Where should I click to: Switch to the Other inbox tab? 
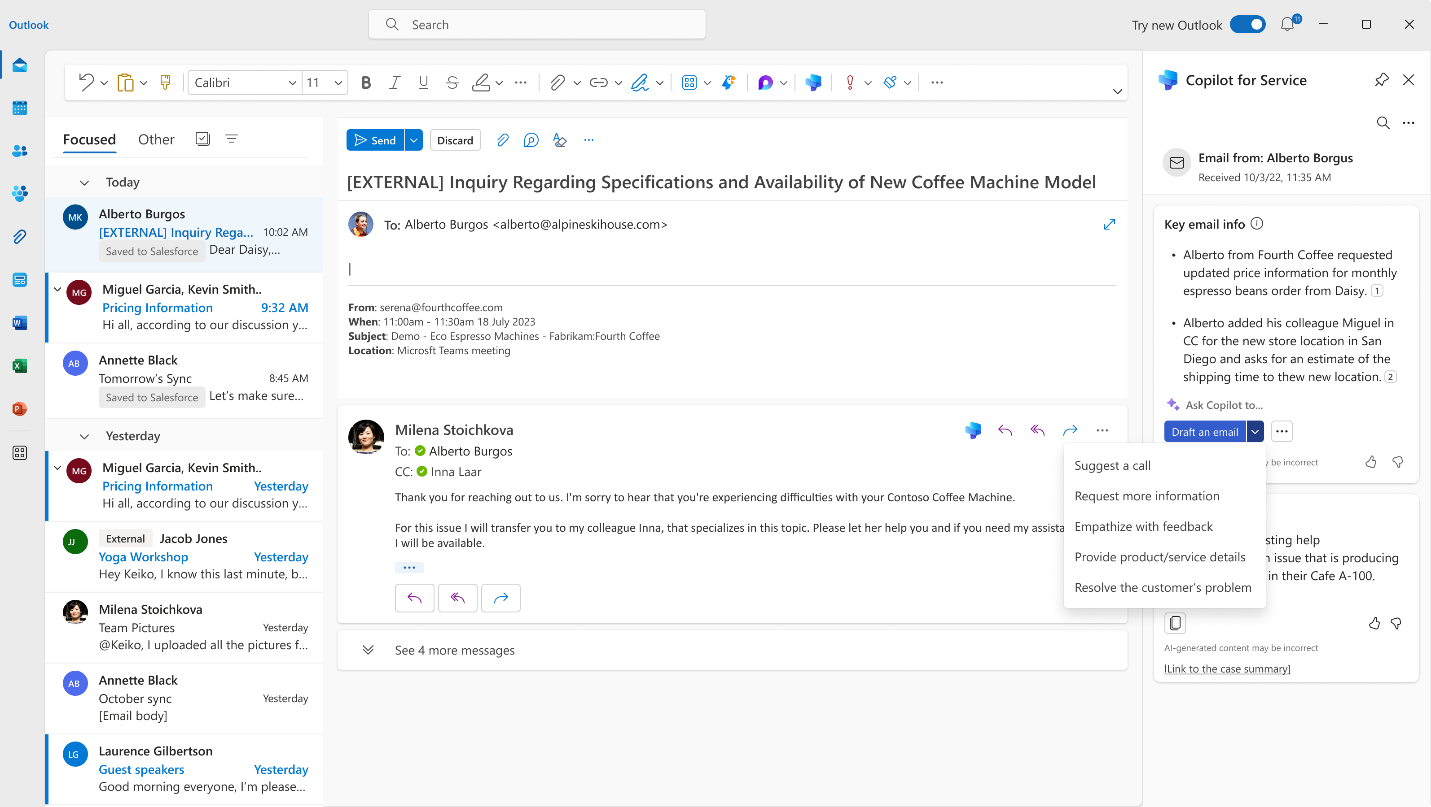coord(156,139)
